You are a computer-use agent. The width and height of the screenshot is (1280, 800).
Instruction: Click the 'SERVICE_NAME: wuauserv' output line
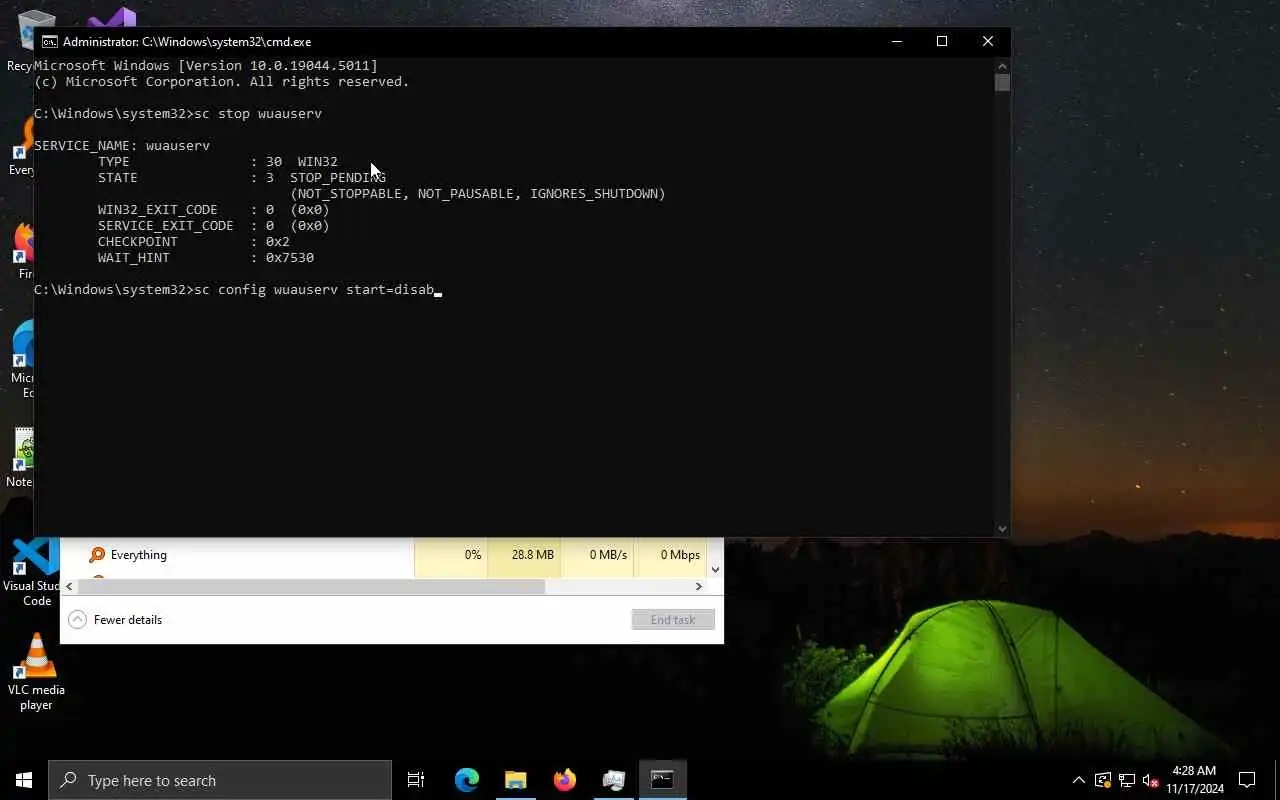pyautogui.click(x=122, y=146)
